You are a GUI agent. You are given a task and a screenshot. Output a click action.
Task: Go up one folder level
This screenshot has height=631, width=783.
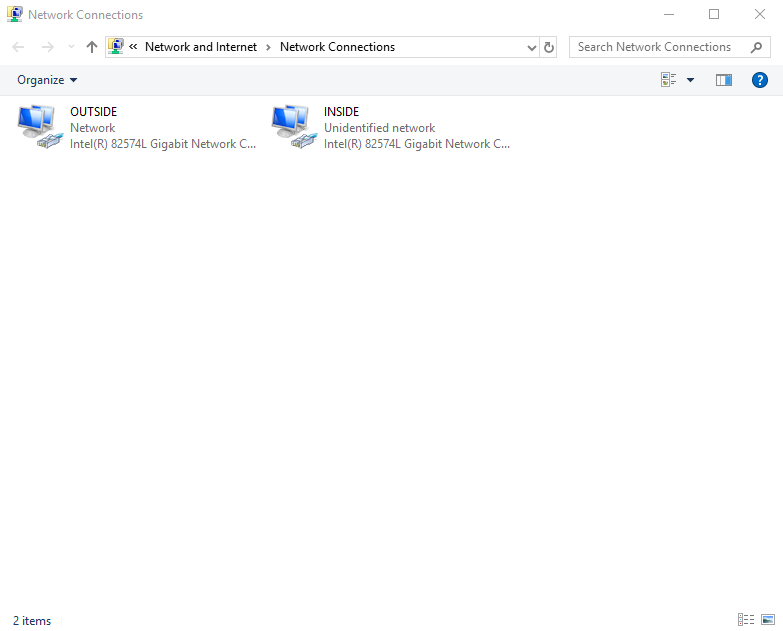pos(92,47)
